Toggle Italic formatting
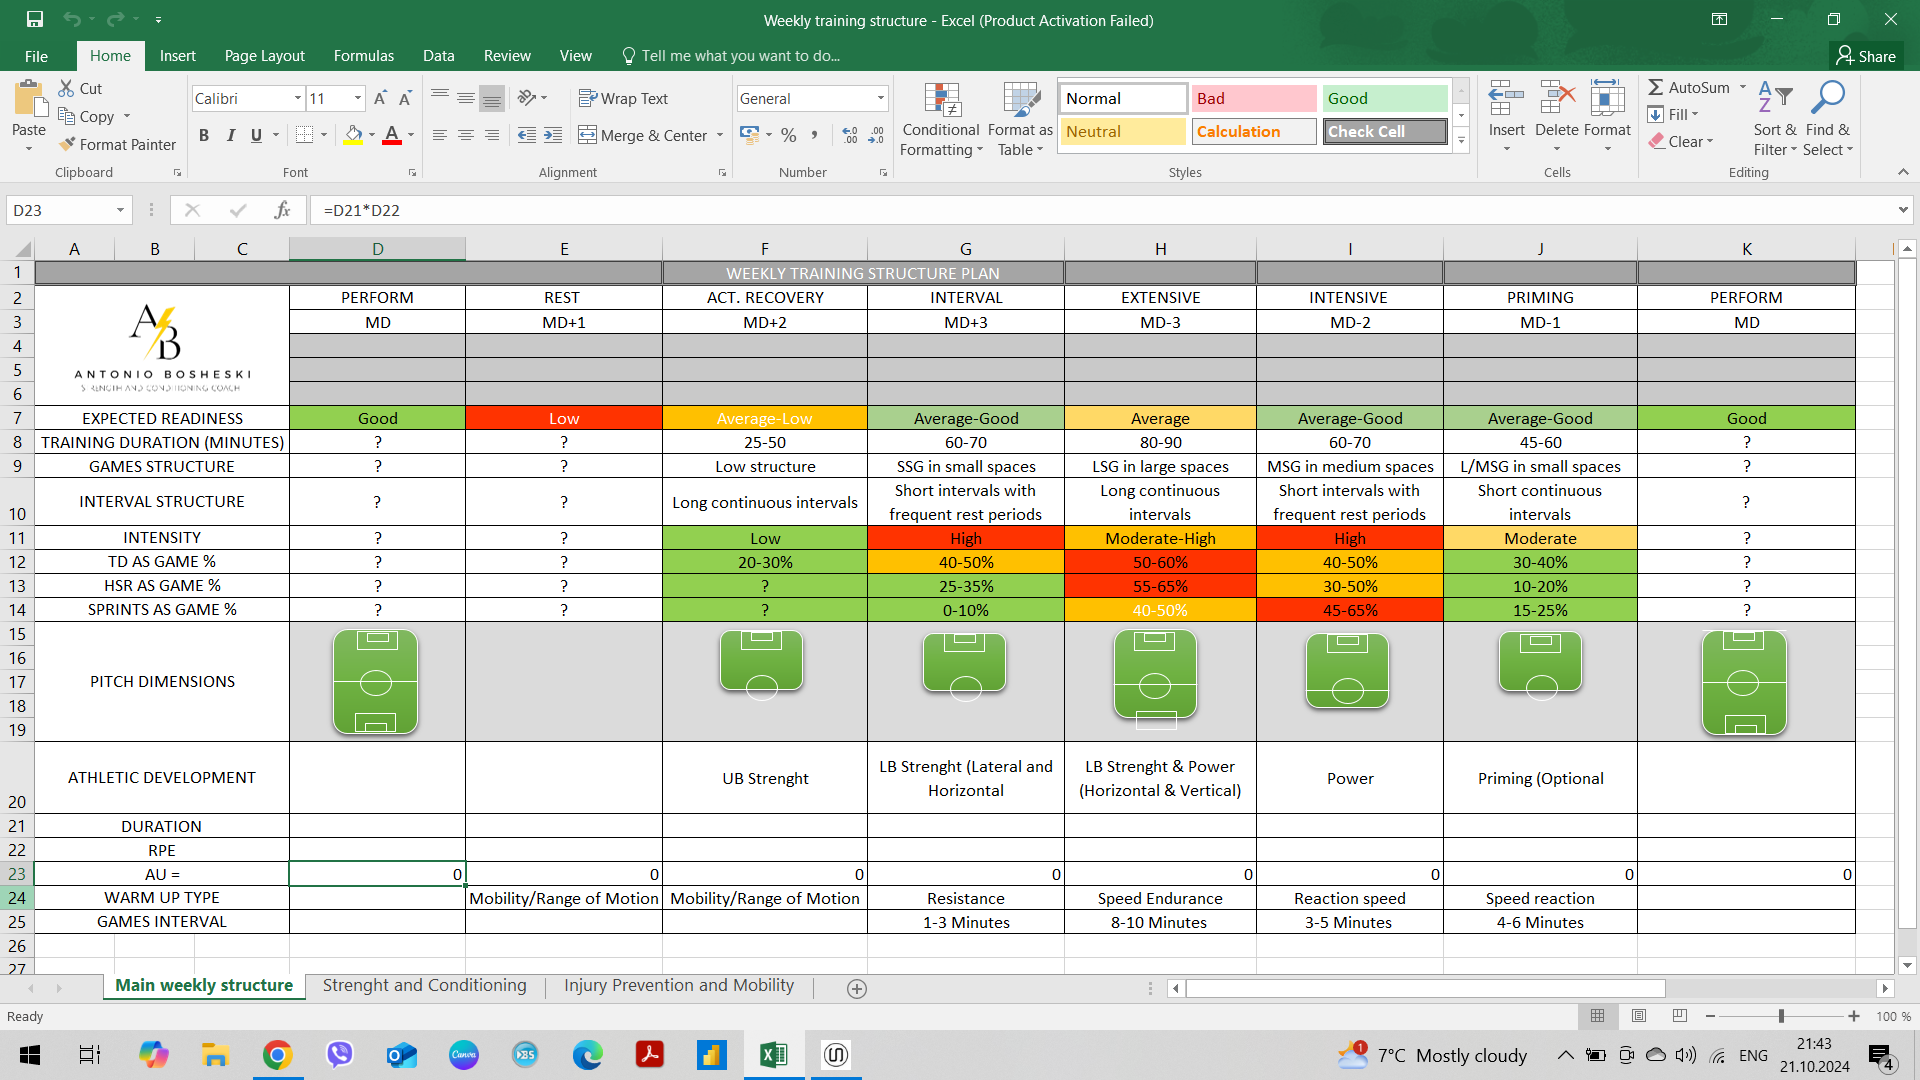Screen dimensions: 1920x1080 point(230,135)
